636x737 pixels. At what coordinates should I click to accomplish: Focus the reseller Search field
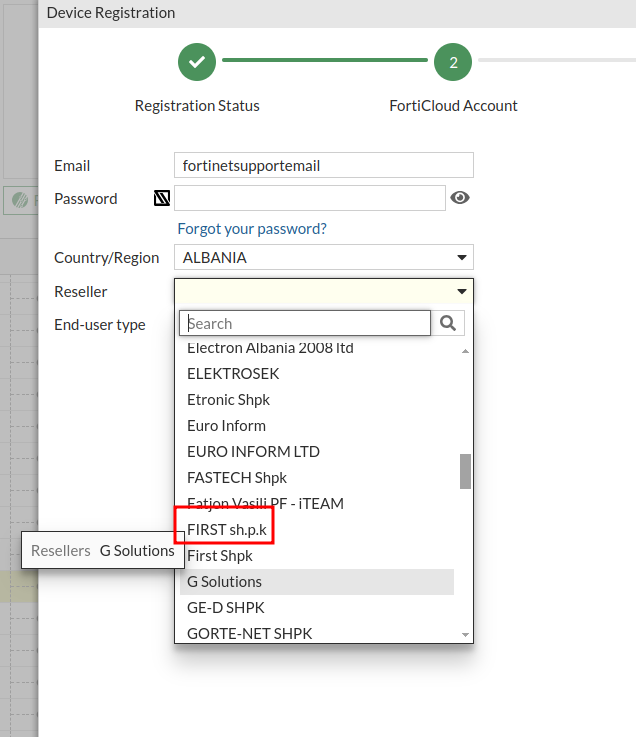tap(305, 323)
